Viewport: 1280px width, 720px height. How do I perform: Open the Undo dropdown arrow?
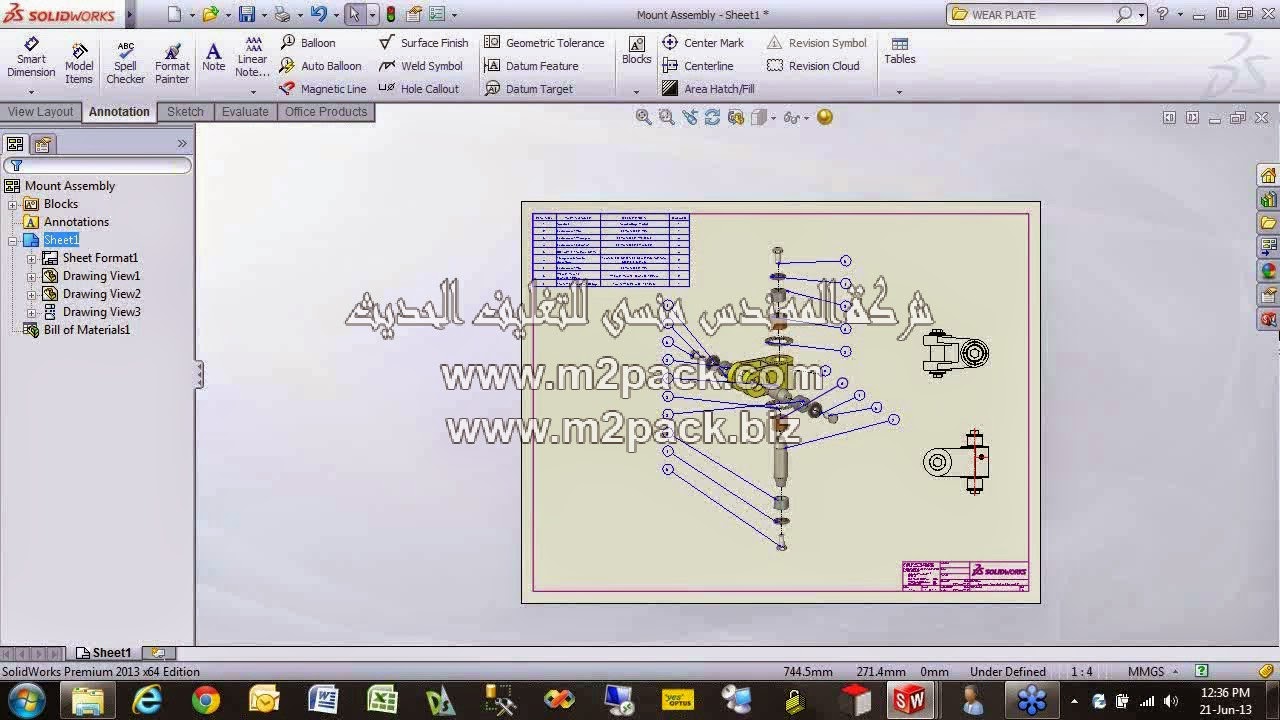pos(335,15)
